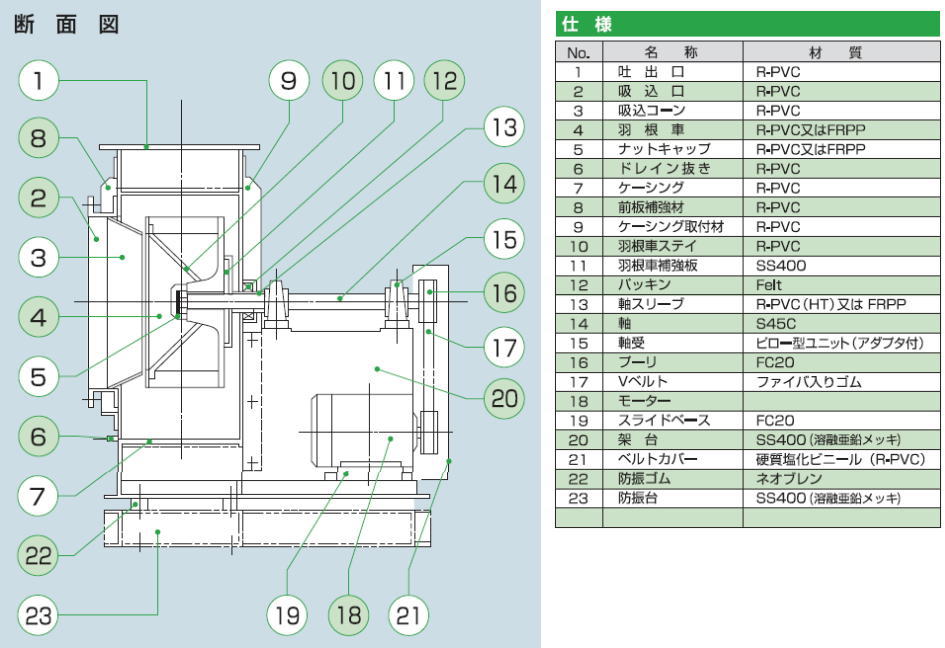Click the 吐出口 name cell
This screenshot has height=648, width=945.
673,72
